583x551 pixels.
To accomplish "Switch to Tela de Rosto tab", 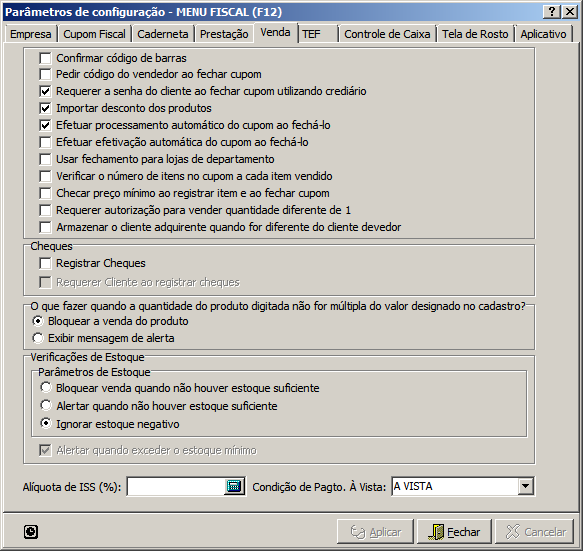I will [x=475, y=34].
